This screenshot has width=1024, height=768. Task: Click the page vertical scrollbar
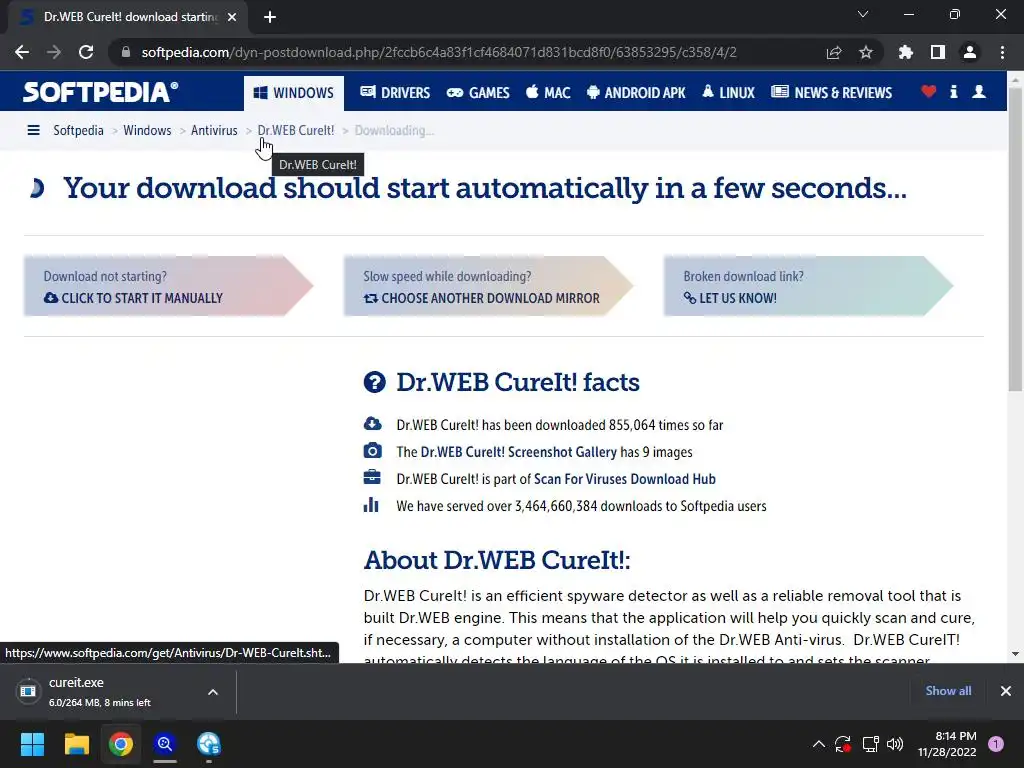point(1015,238)
